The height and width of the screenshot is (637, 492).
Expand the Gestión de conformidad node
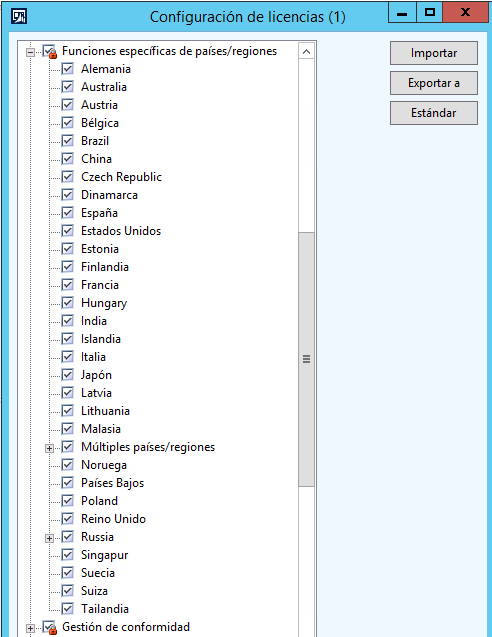tap(30, 628)
